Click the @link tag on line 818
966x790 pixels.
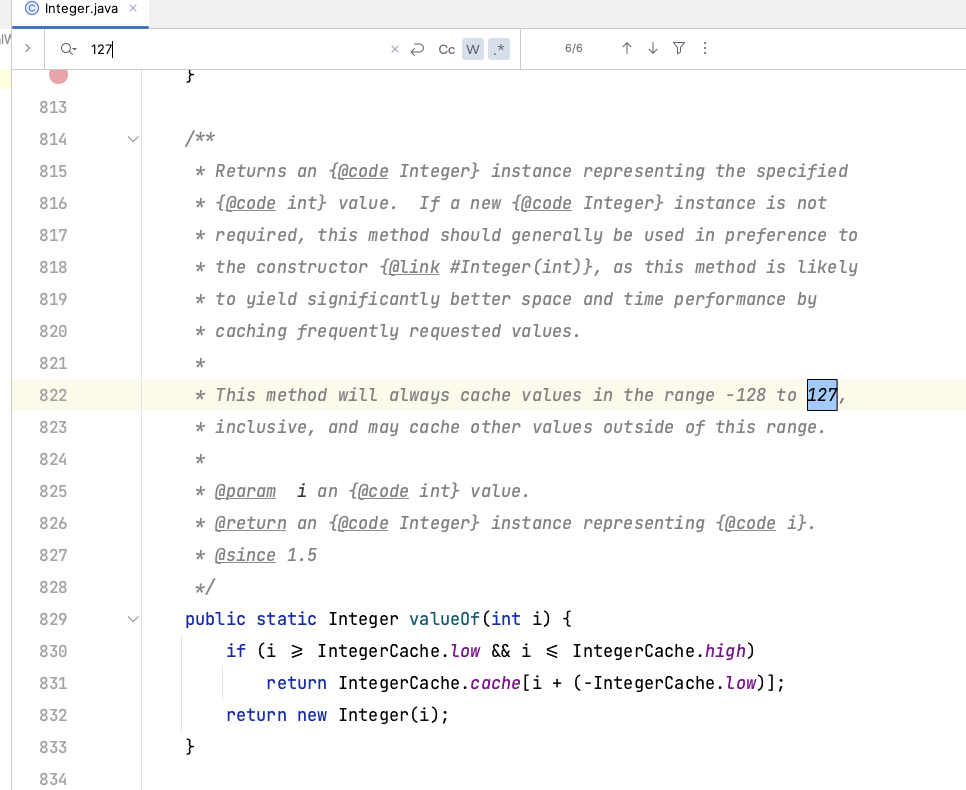414,267
